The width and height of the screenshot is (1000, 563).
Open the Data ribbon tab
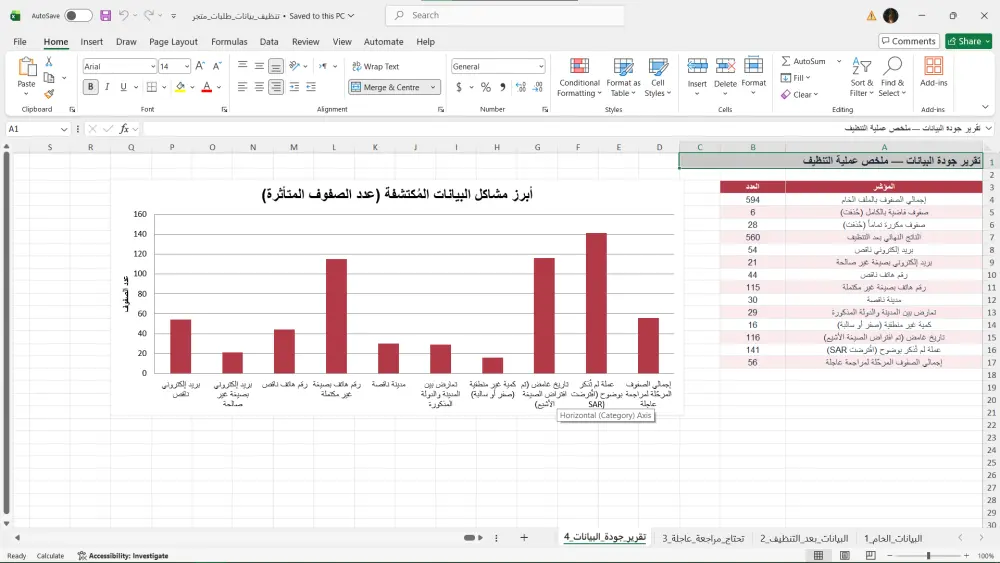(x=269, y=41)
